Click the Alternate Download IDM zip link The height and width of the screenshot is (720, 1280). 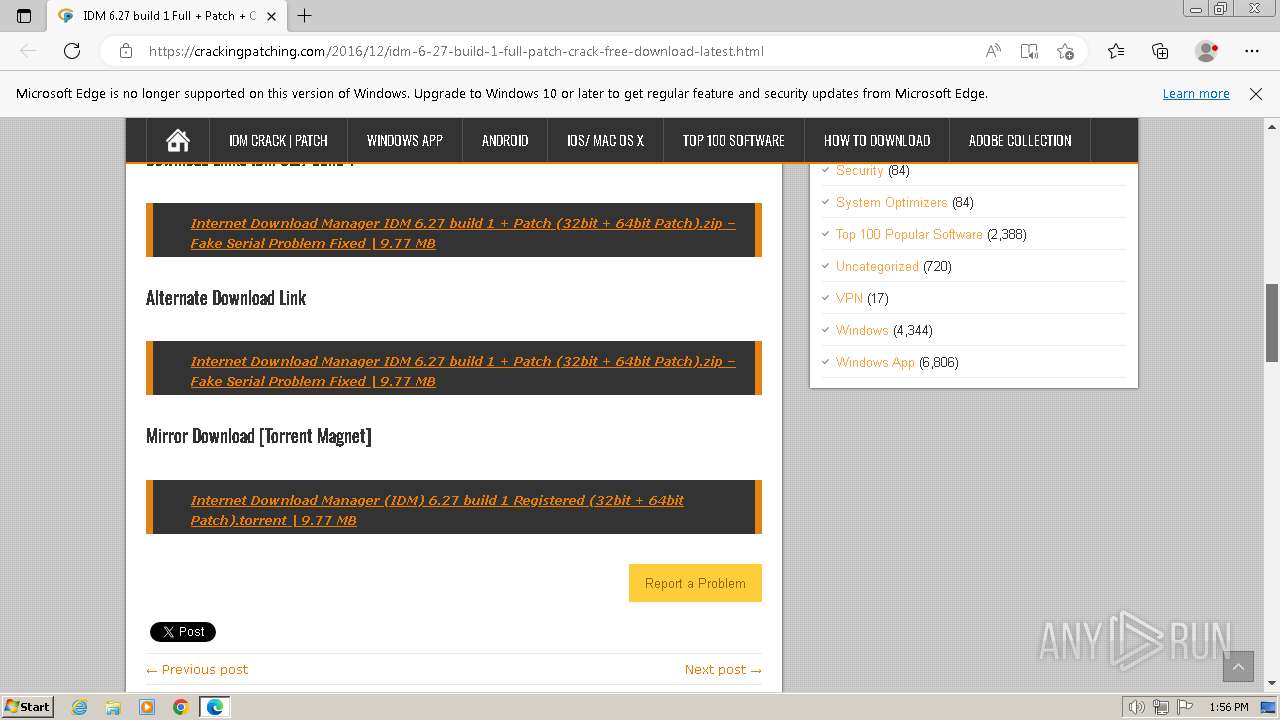click(x=463, y=371)
